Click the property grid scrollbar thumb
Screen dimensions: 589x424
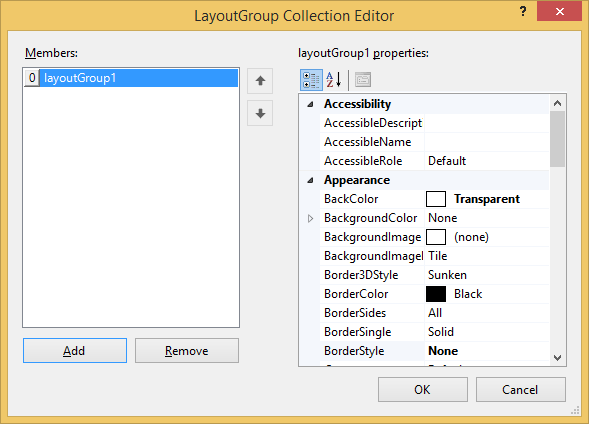coord(557,139)
